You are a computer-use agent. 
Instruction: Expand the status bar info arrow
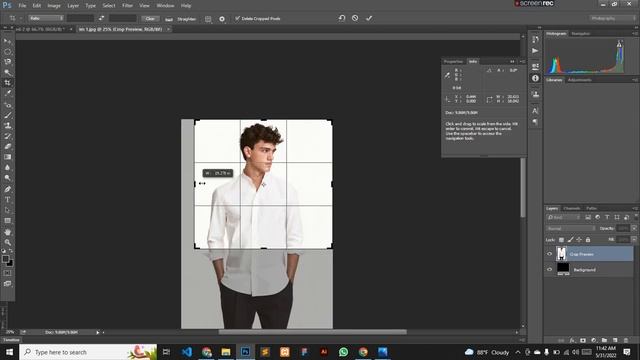pos(98,332)
